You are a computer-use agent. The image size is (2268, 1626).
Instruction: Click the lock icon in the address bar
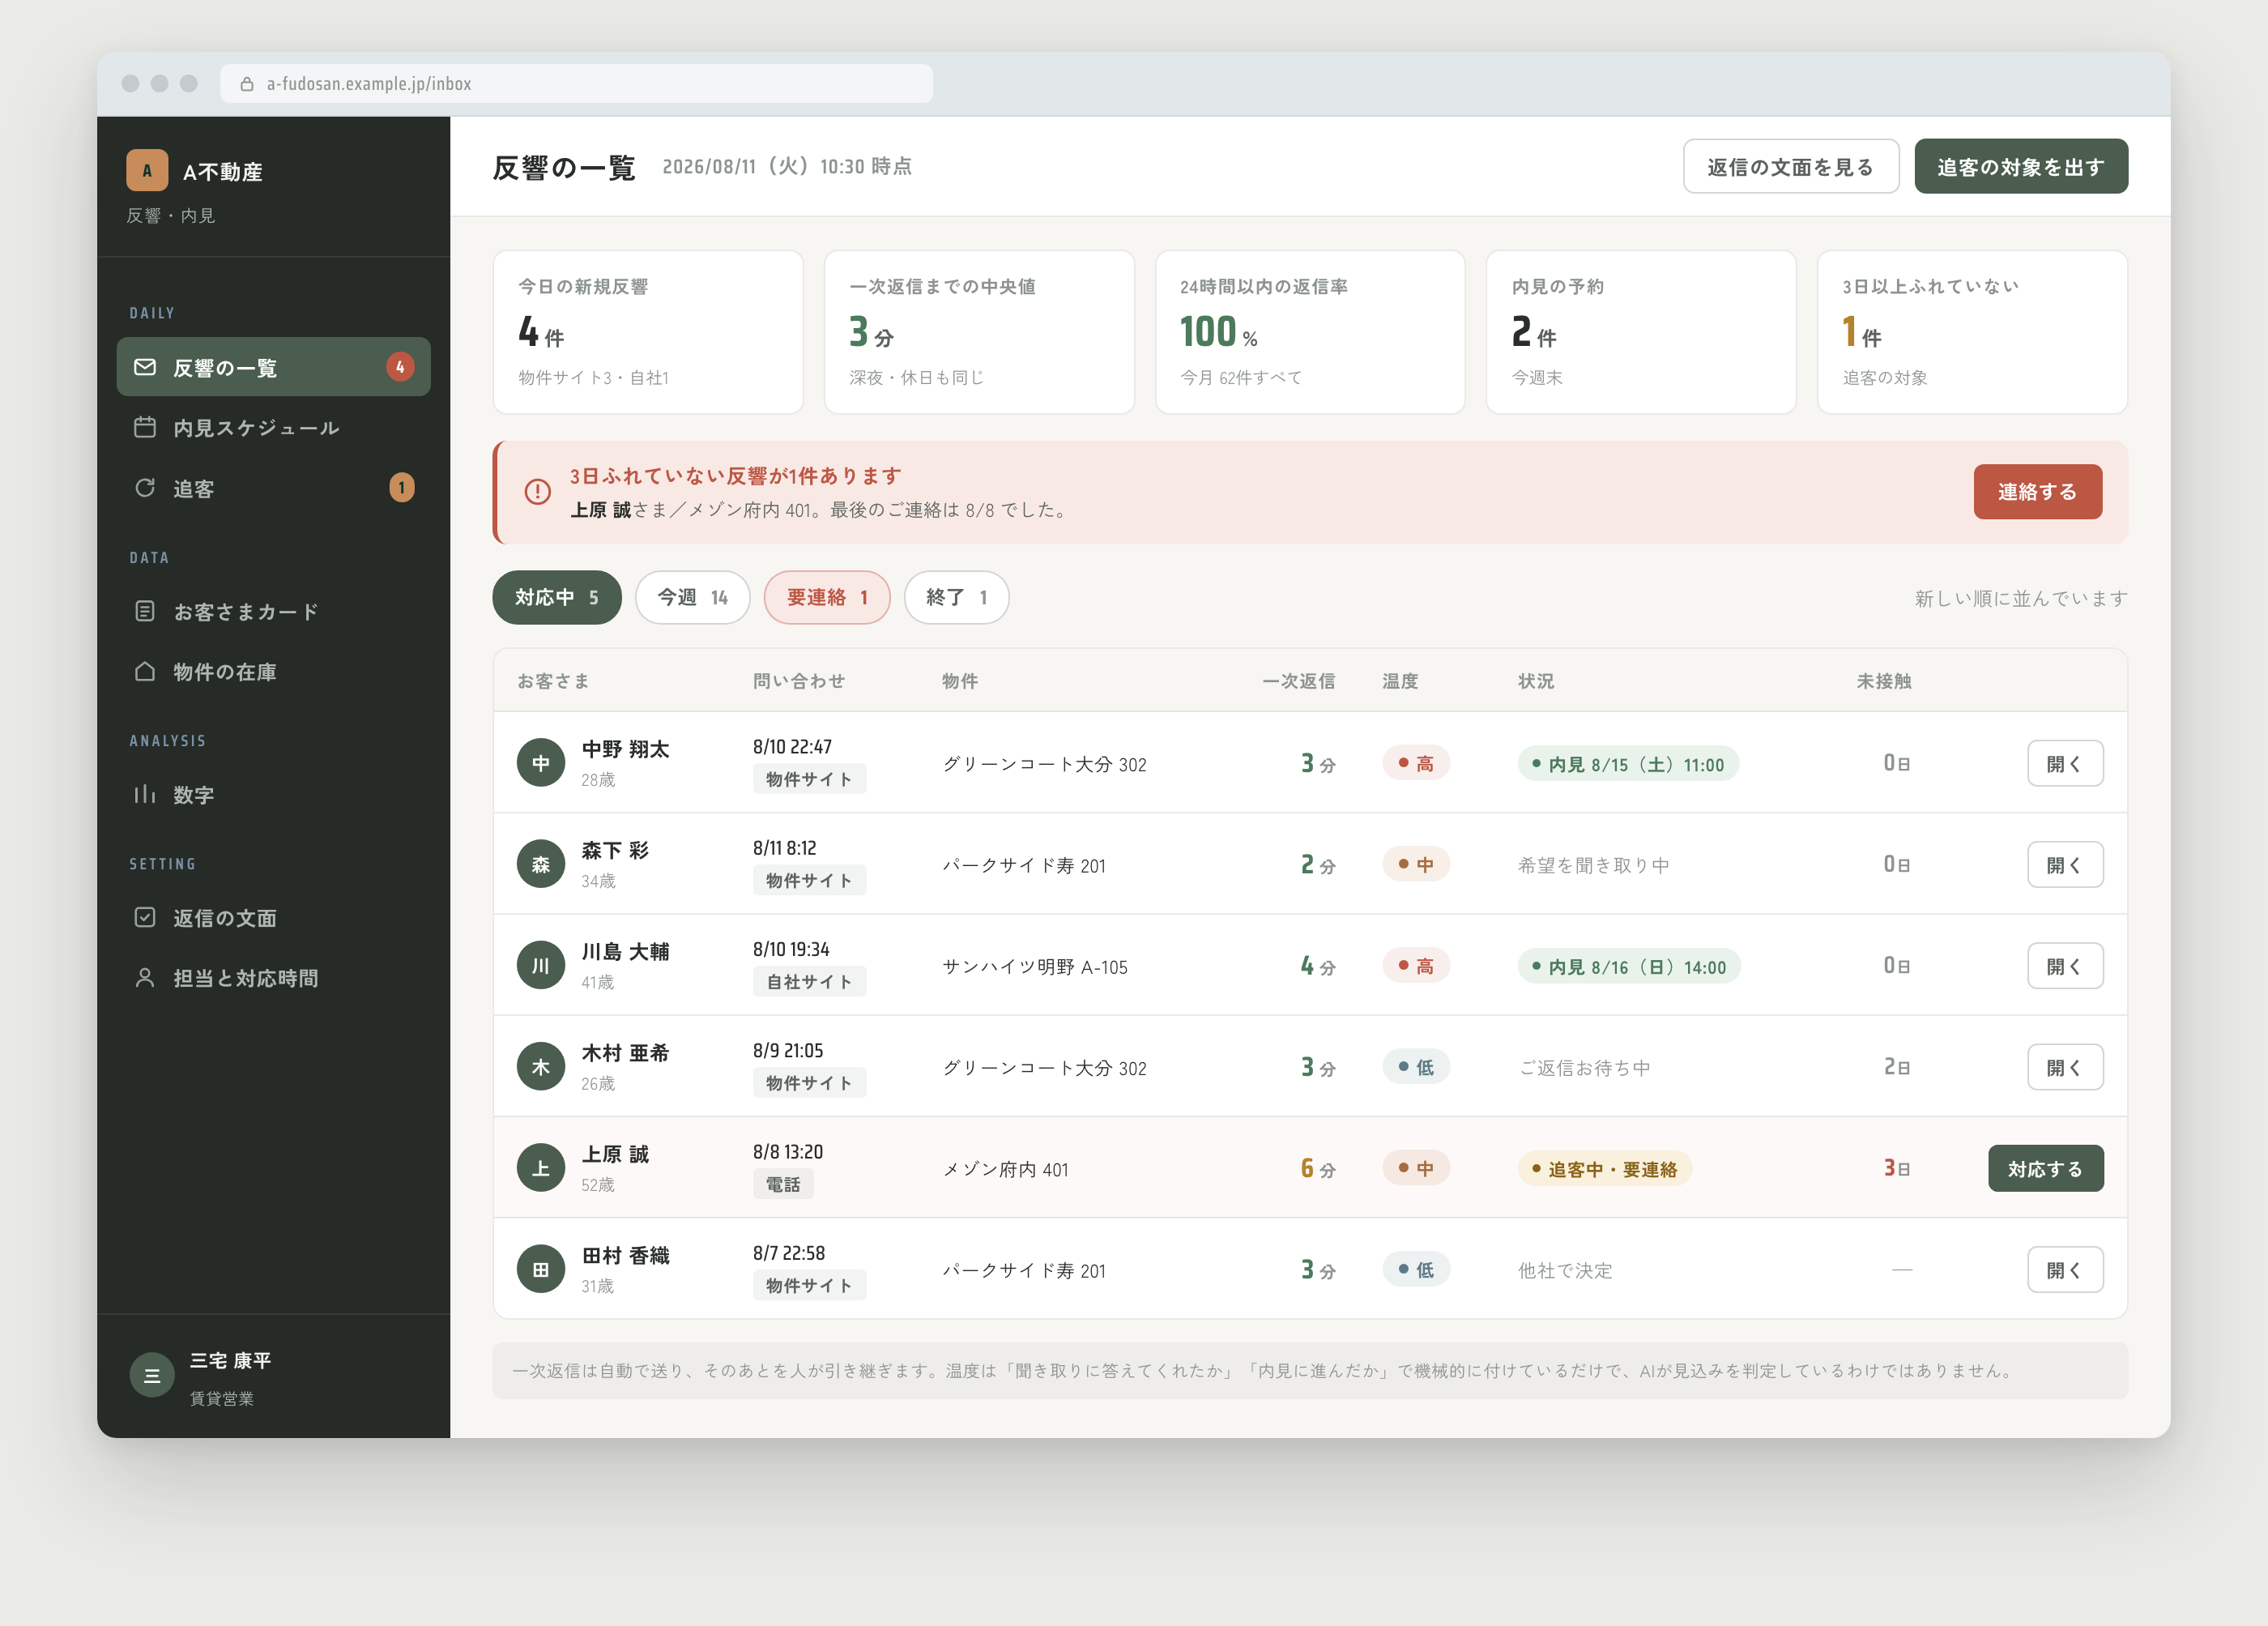click(247, 84)
